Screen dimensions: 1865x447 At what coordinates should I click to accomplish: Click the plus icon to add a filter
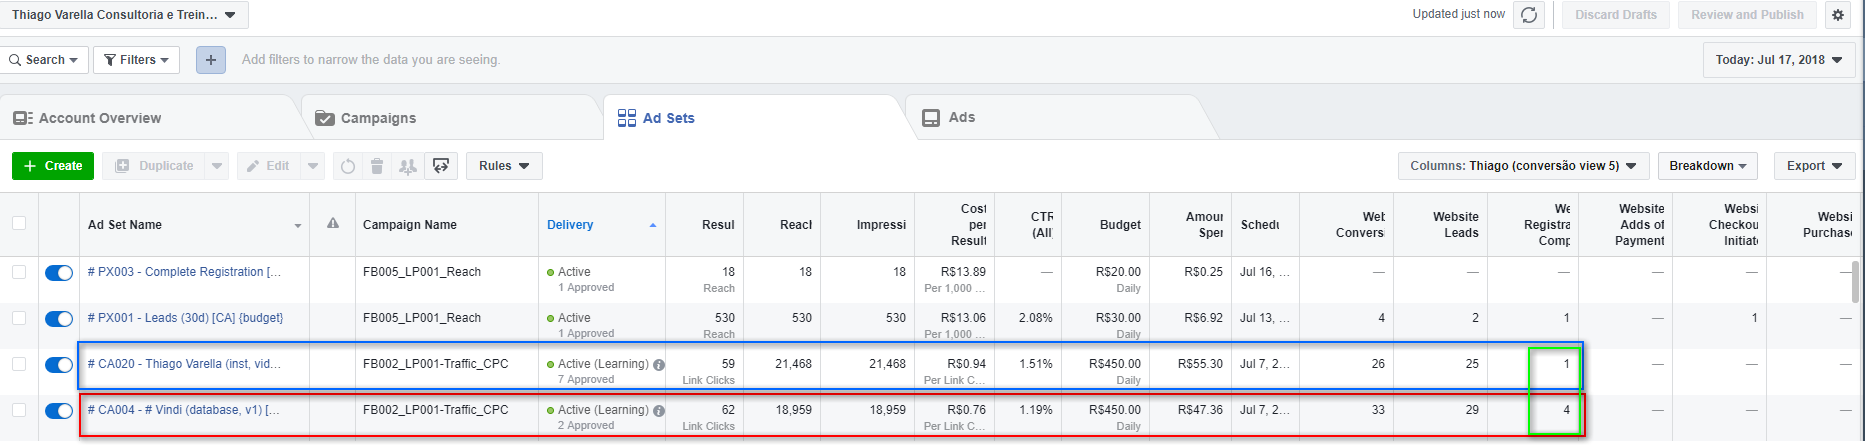click(210, 60)
